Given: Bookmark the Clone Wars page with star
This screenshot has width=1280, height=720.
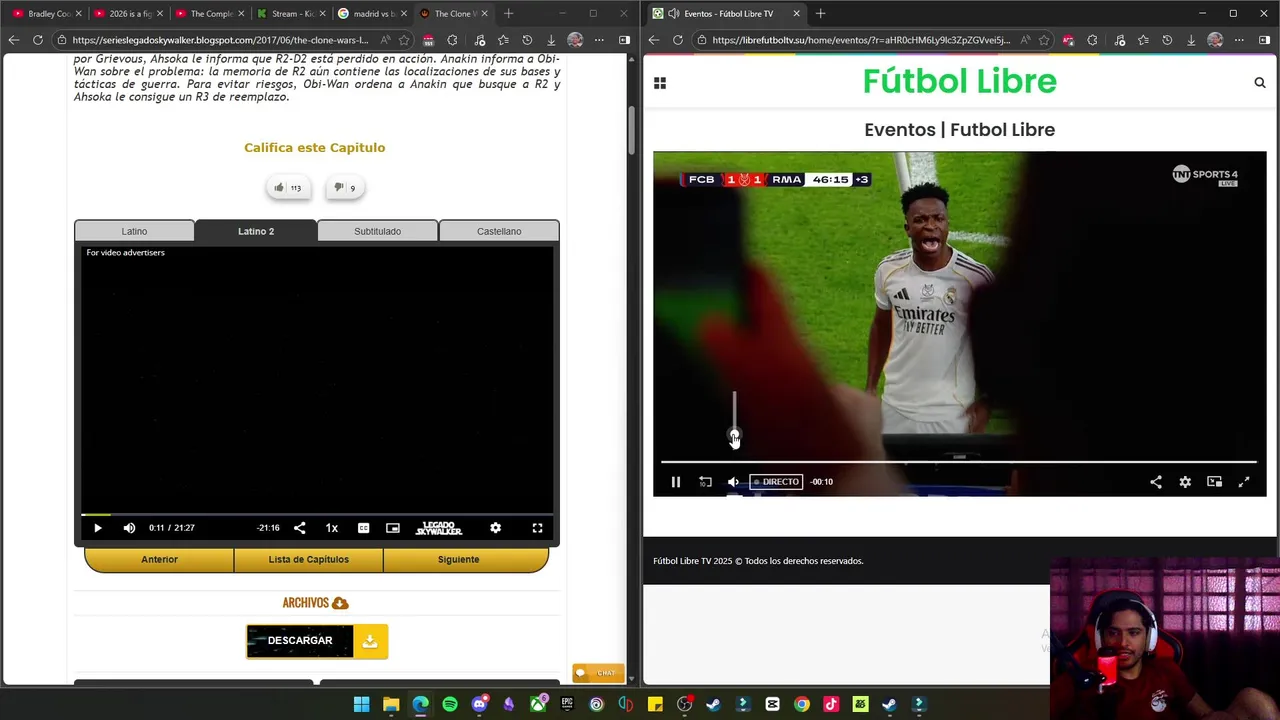Looking at the screenshot, I should 404,40.
